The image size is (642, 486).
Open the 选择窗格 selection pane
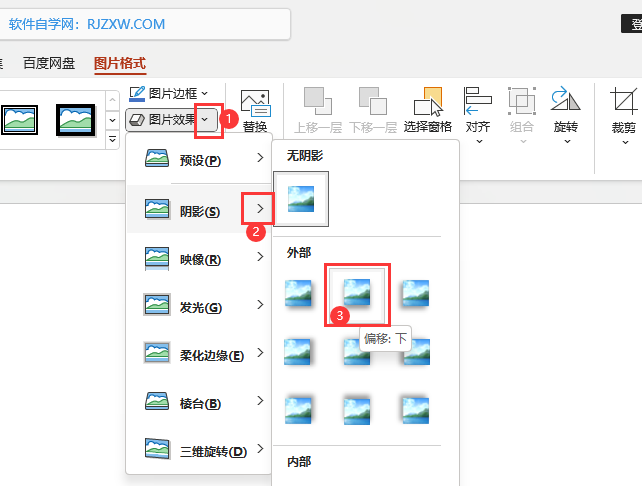pyautogui.click(x=427, y=101)
